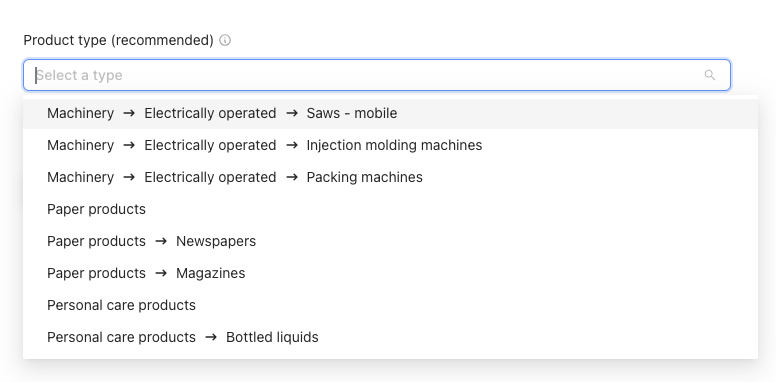
Task: Click the magnifier search icon in type field
Action: coord(710,75)
